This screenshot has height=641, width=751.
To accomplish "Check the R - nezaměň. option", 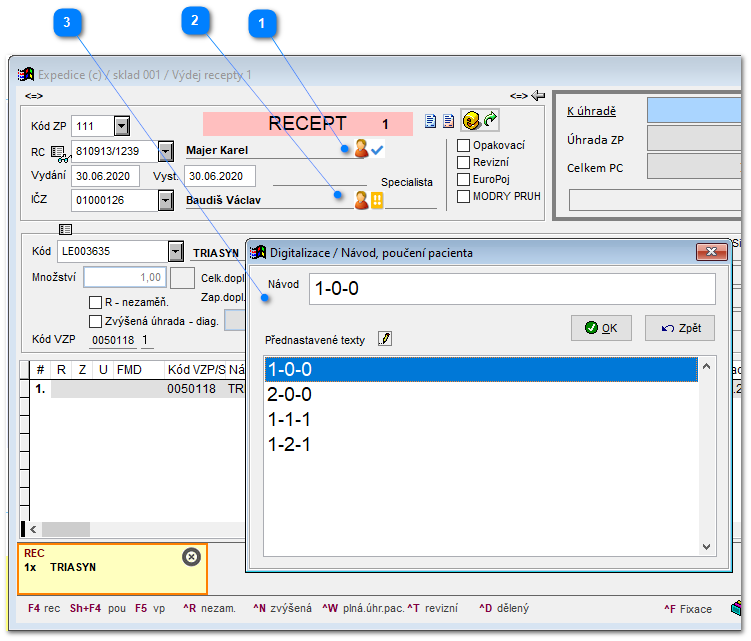I will pyautogui.click(x=96, y=302).
